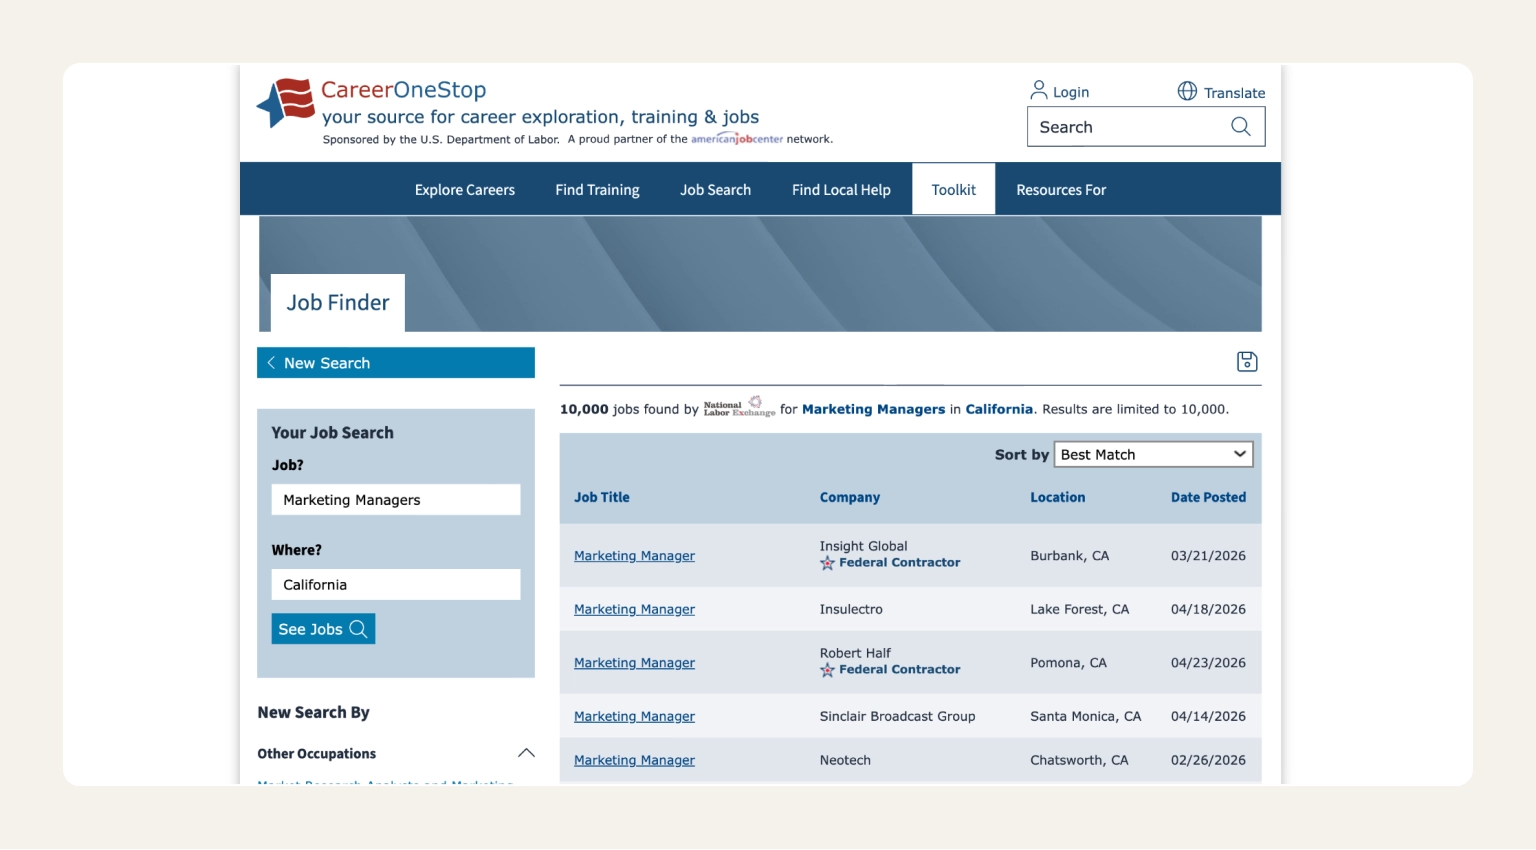Open the Robert Half Marketing Manager job link
The image size is (1536, 850).
click(634, 663)
